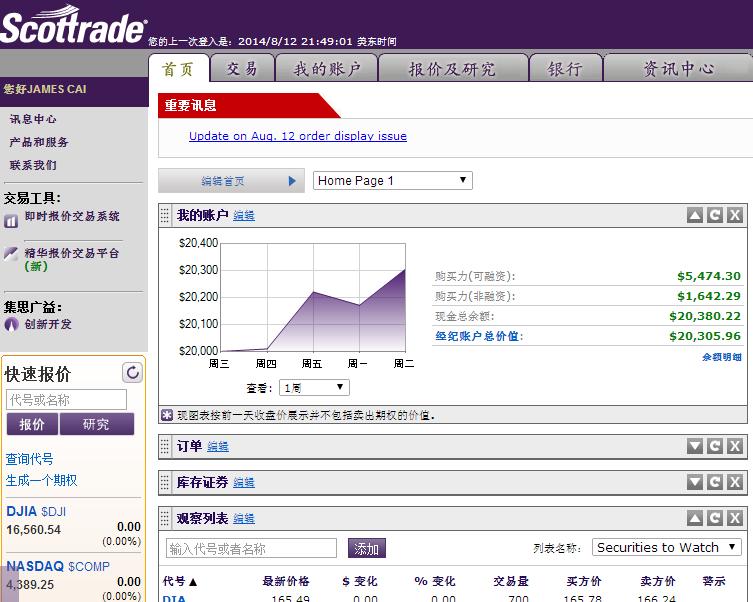This screenshot has height=602, width=753.
Task: Switch to the 交易 tab
Action: tap(242, 68)
